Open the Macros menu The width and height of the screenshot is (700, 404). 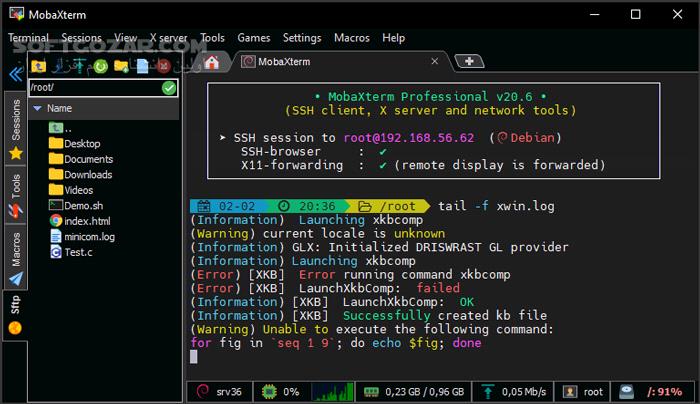click(x=352, y=38)
